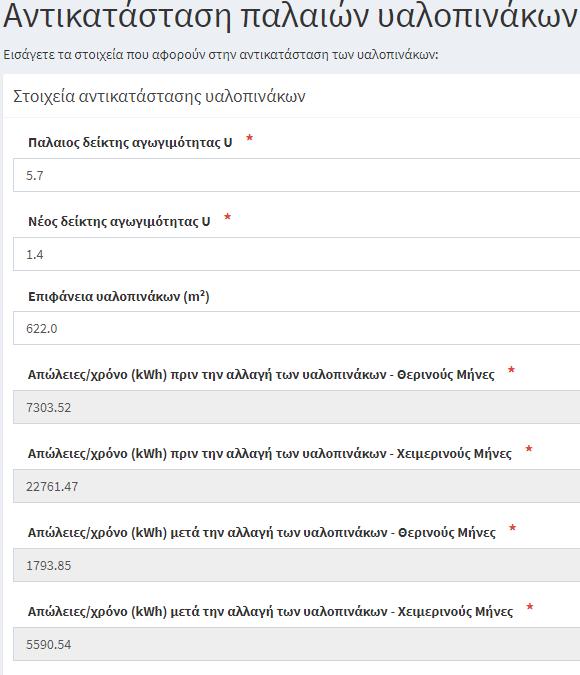Click the page title 'Αντικατάσταση παλαιών υαλοπινάκων'
Screen dimensions: 580x675
[x=290, y=16]
